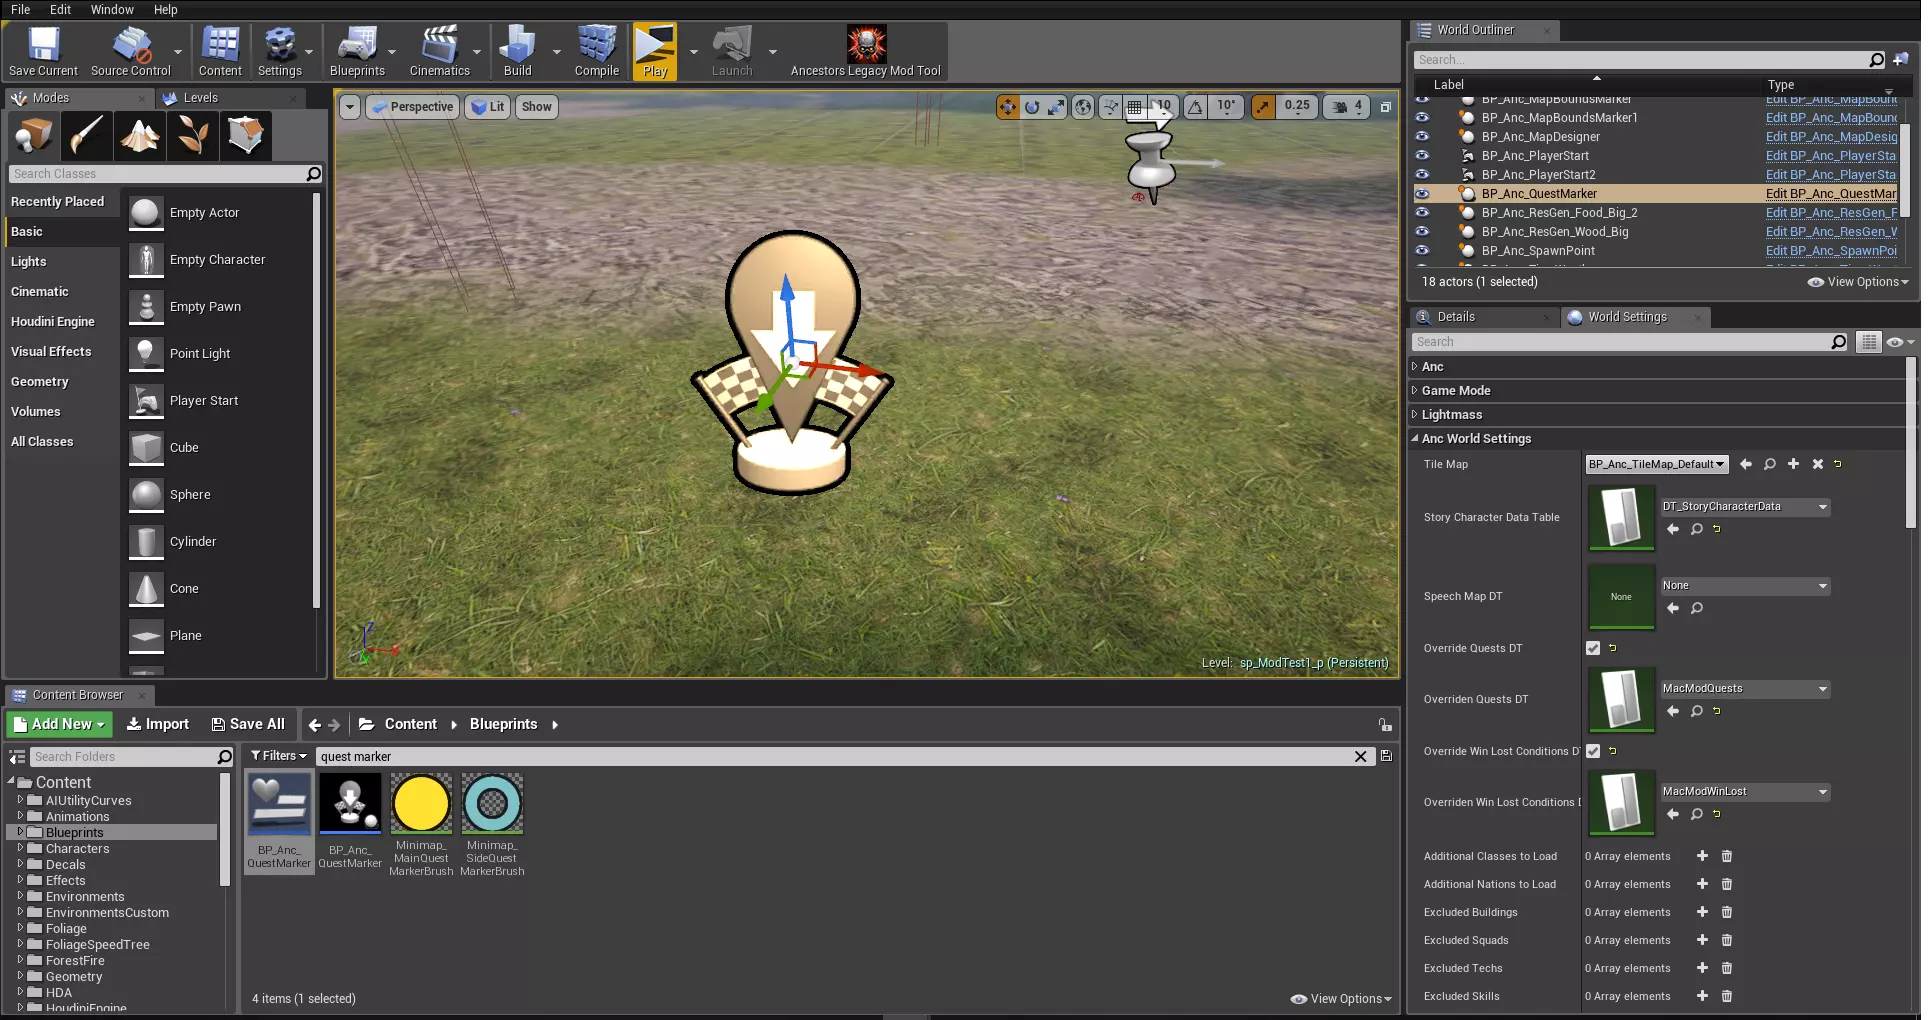Open the Window menu

point(112,9)
